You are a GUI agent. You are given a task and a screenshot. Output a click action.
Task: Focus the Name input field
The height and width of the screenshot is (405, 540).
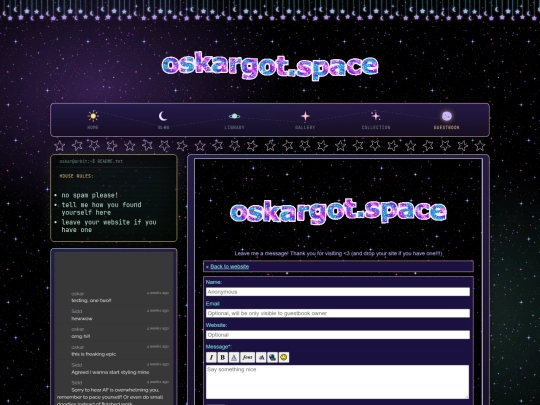coord(338,292)
